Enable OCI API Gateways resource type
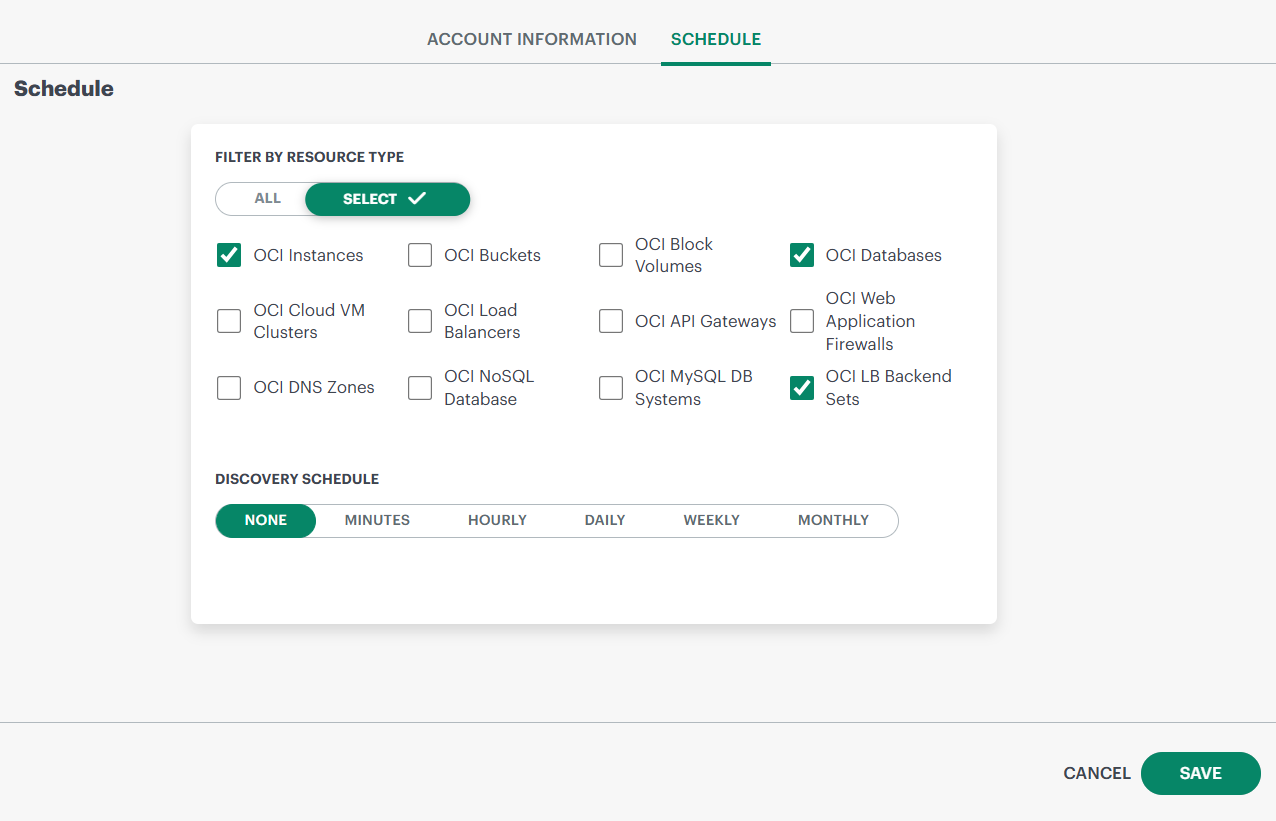This screenshot has height=821, width=1276. pos(611,321)
